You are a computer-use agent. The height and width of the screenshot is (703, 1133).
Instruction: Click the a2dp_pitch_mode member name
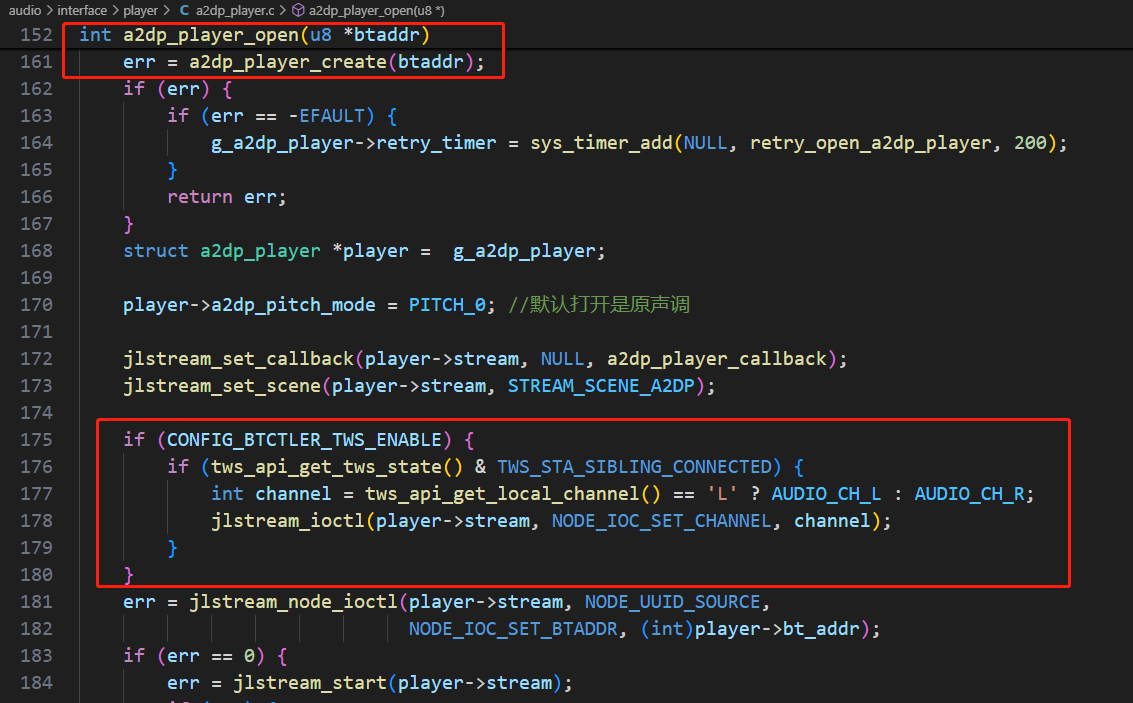[293, 305]
